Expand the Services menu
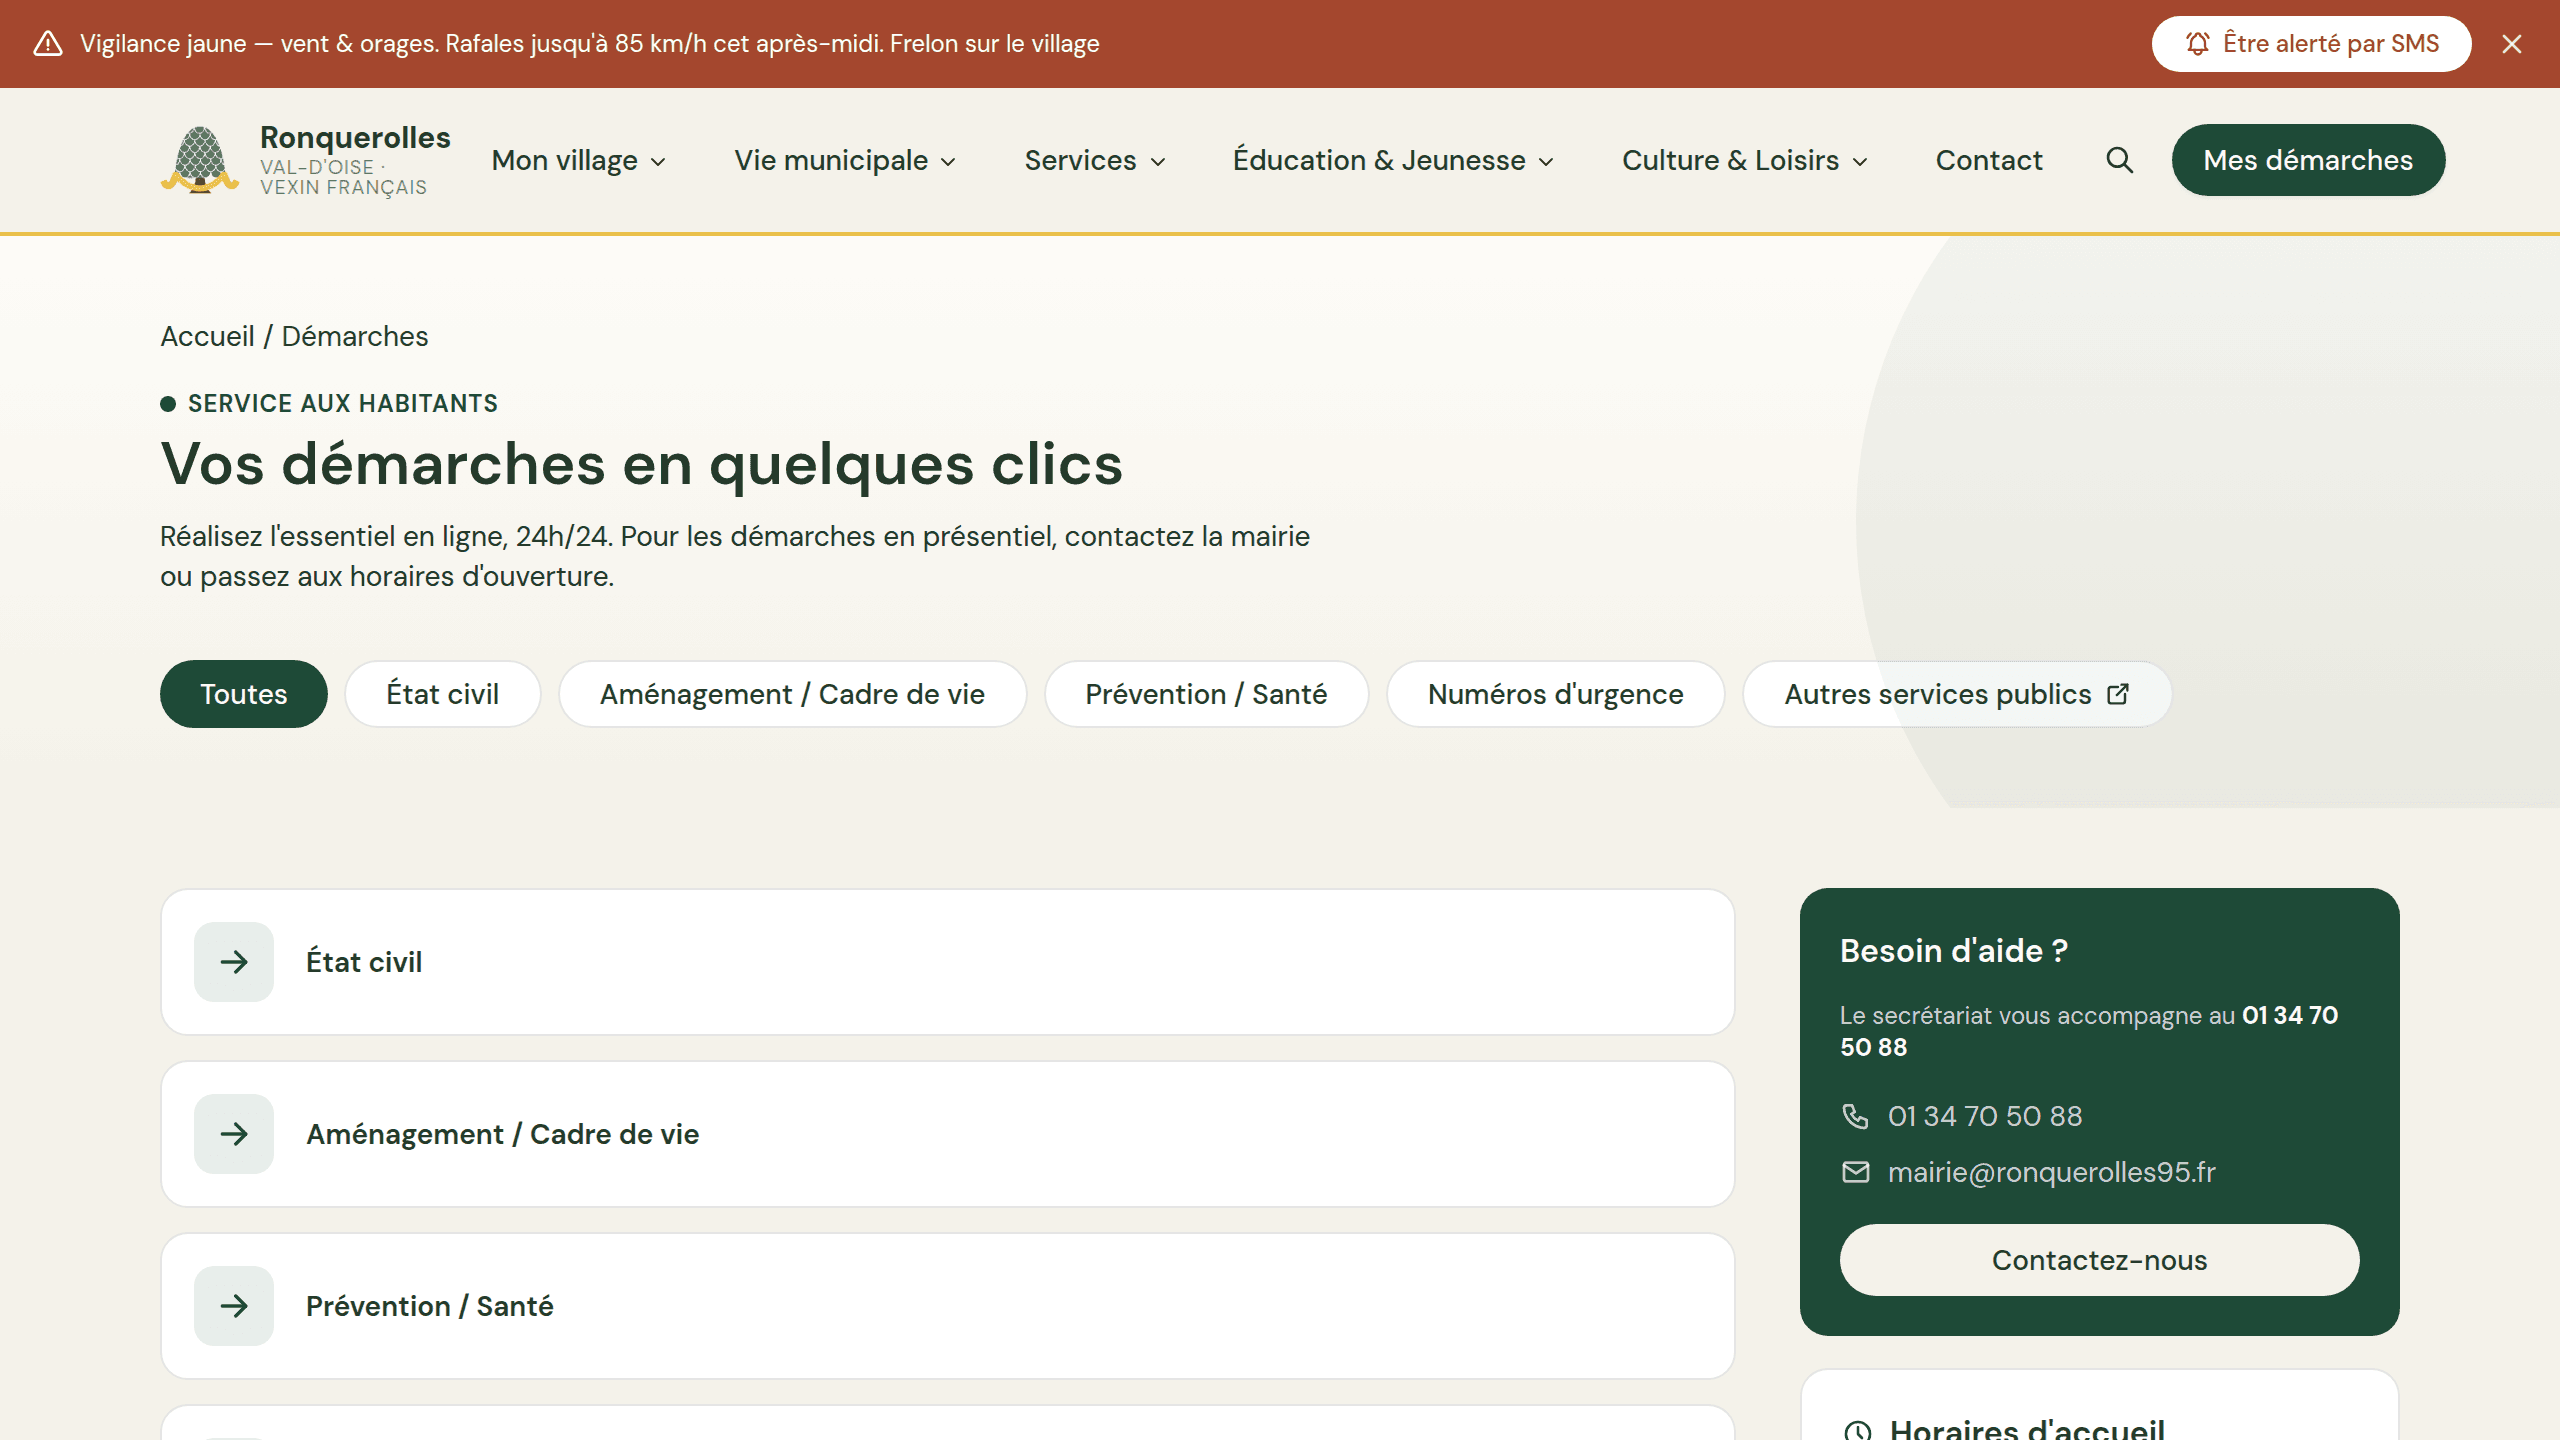Screen dimensions: 2560x1440 click(1095, 160)
